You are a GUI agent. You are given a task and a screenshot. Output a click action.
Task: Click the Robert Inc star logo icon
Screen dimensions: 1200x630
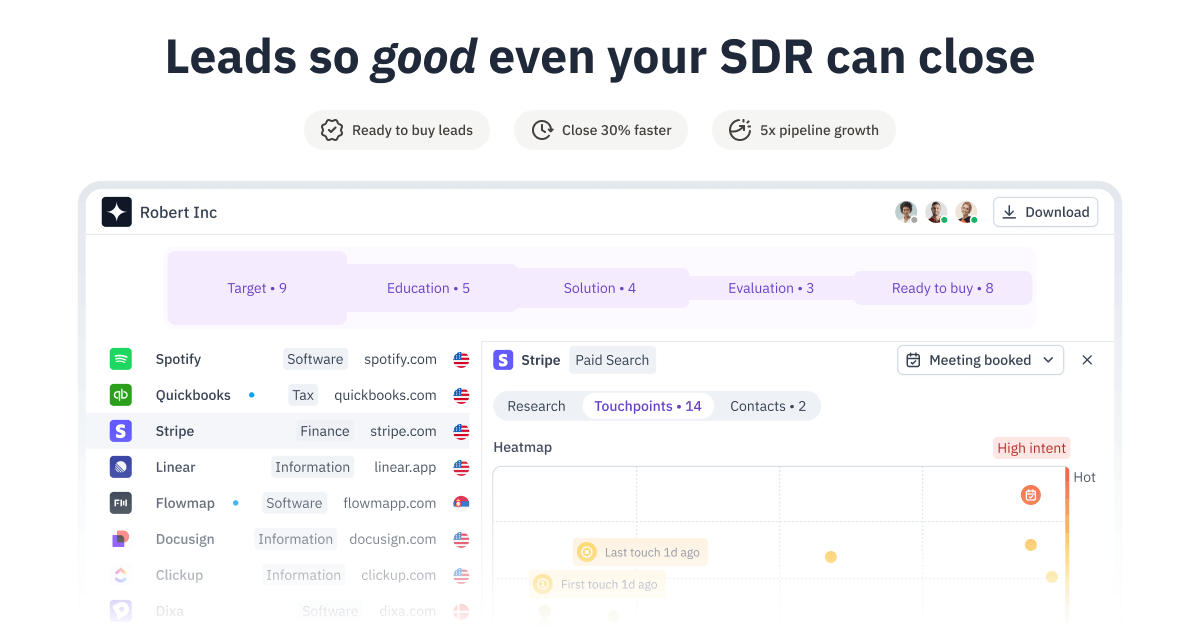pos(116,212)
